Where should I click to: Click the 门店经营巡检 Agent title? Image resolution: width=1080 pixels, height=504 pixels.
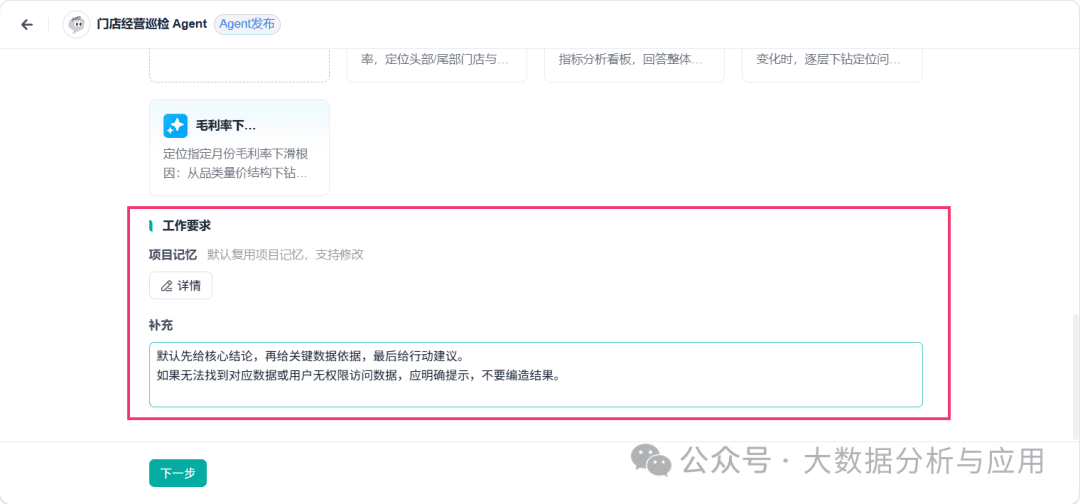click(x=152, y=24)
